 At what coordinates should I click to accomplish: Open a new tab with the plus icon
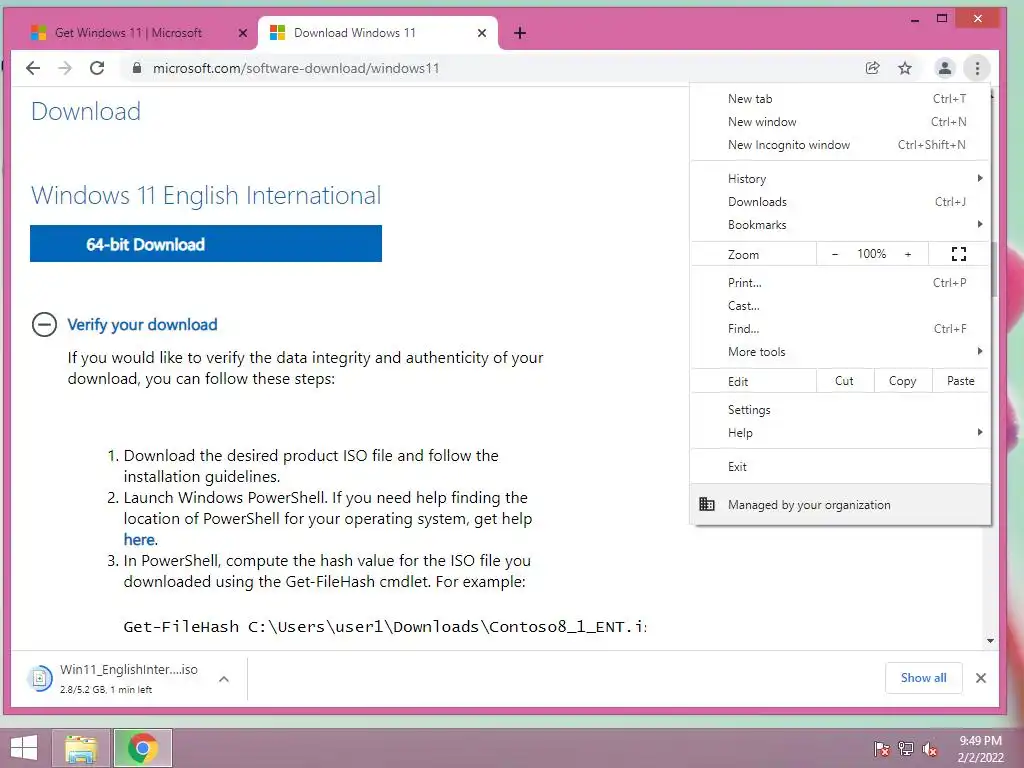520,33
